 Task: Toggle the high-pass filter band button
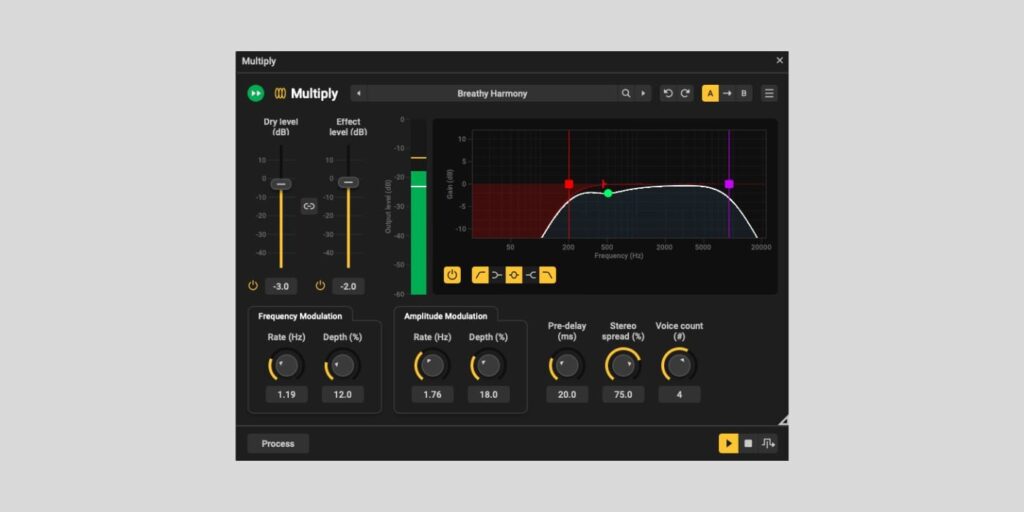coord(480,275)
